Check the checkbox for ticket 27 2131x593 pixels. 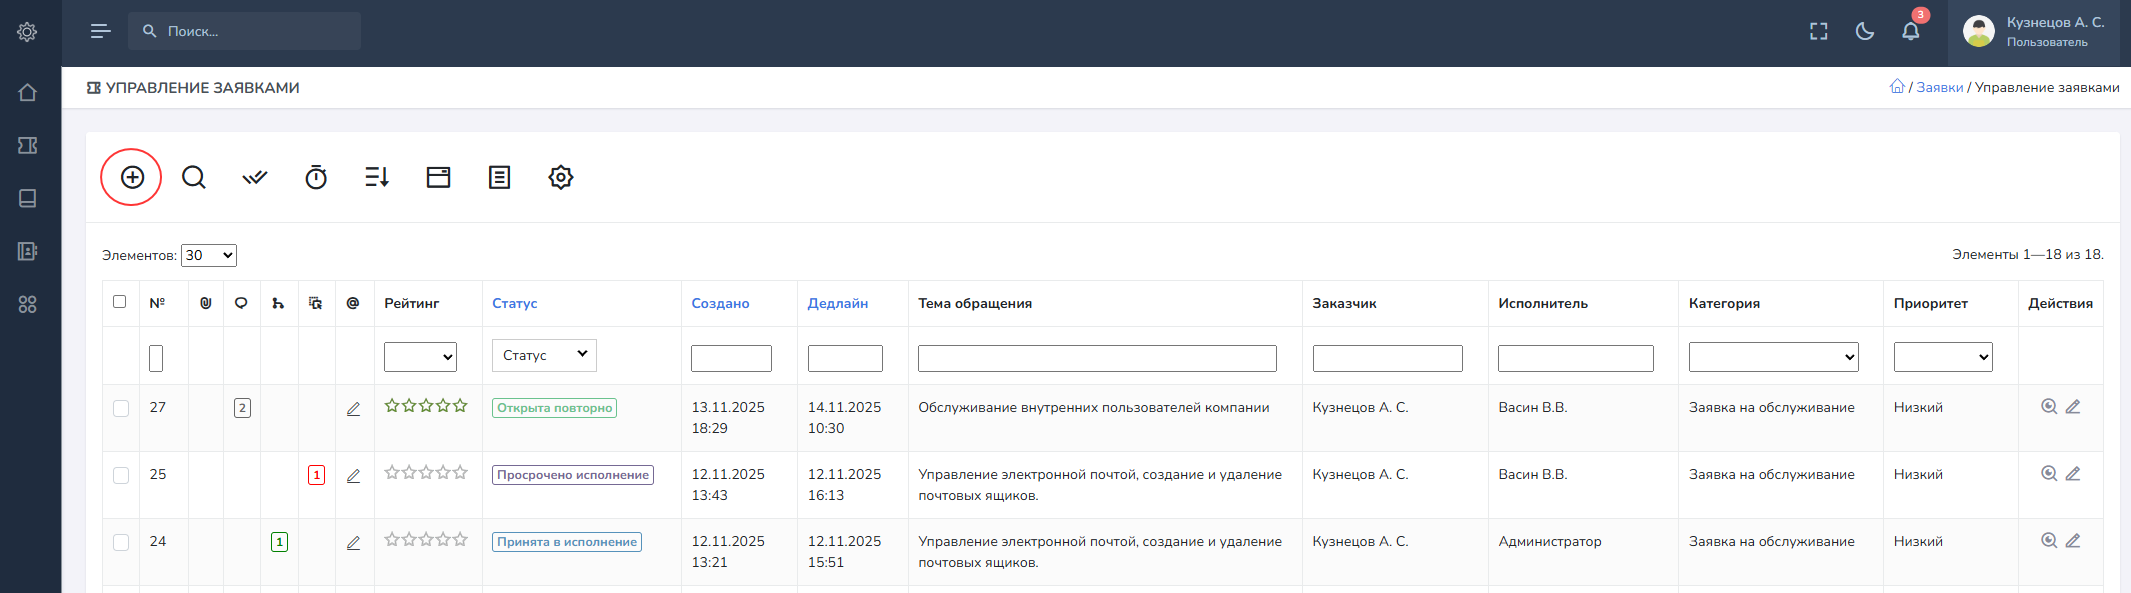[x=121, y=408]
